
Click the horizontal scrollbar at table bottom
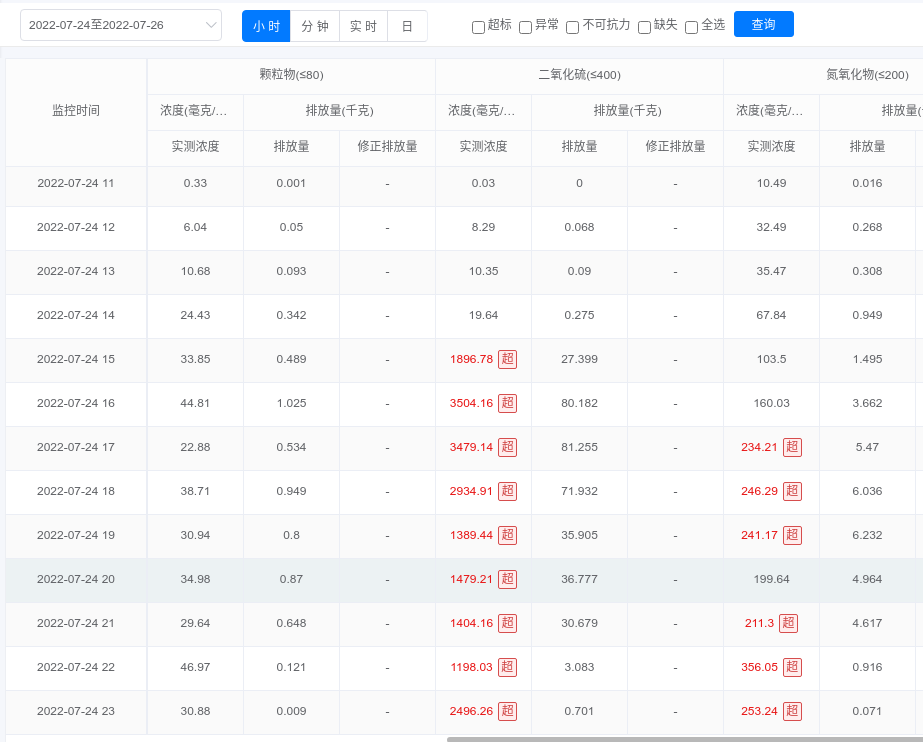[685, 739]
